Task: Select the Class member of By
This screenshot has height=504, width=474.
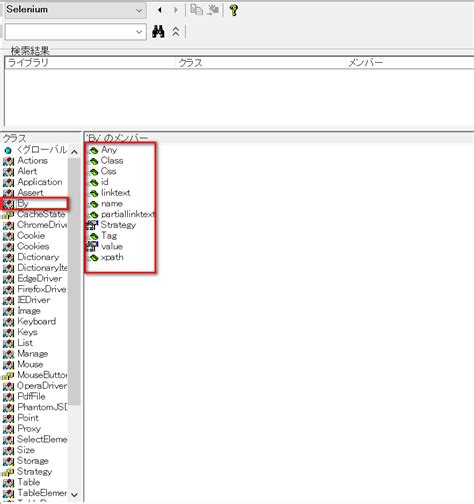Action: pyautogui.click(x=106, y=160)
